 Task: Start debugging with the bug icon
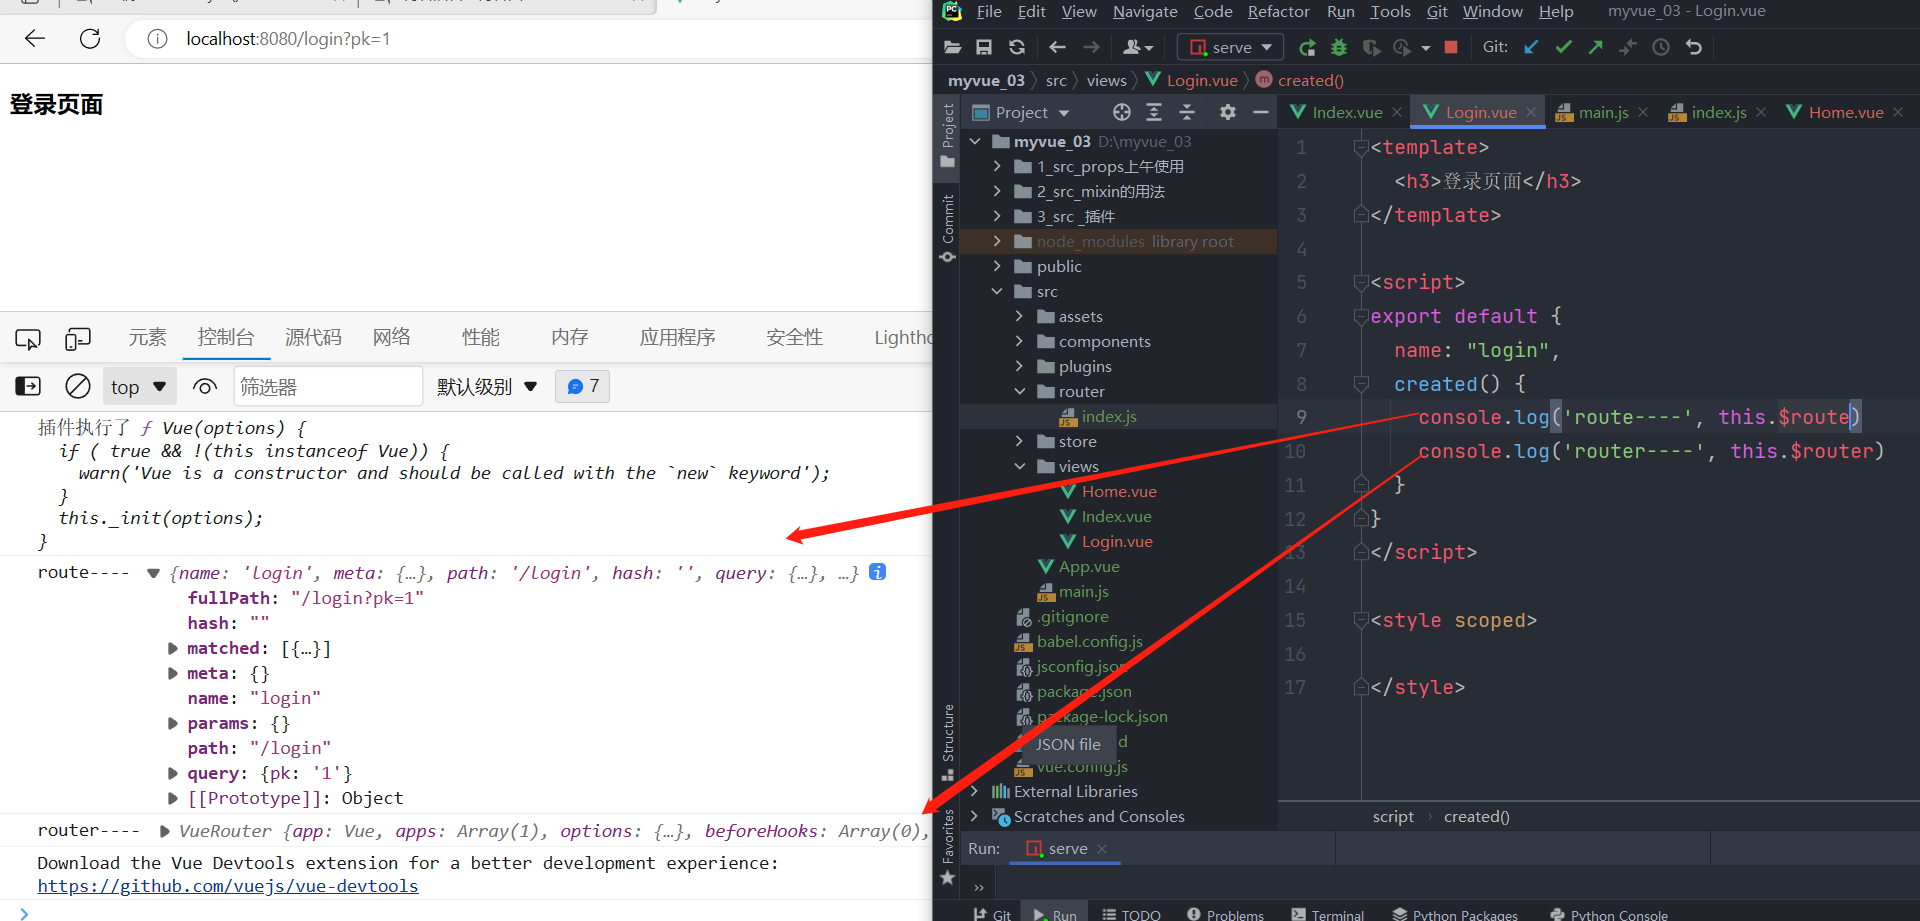[x=1339, y=47]
